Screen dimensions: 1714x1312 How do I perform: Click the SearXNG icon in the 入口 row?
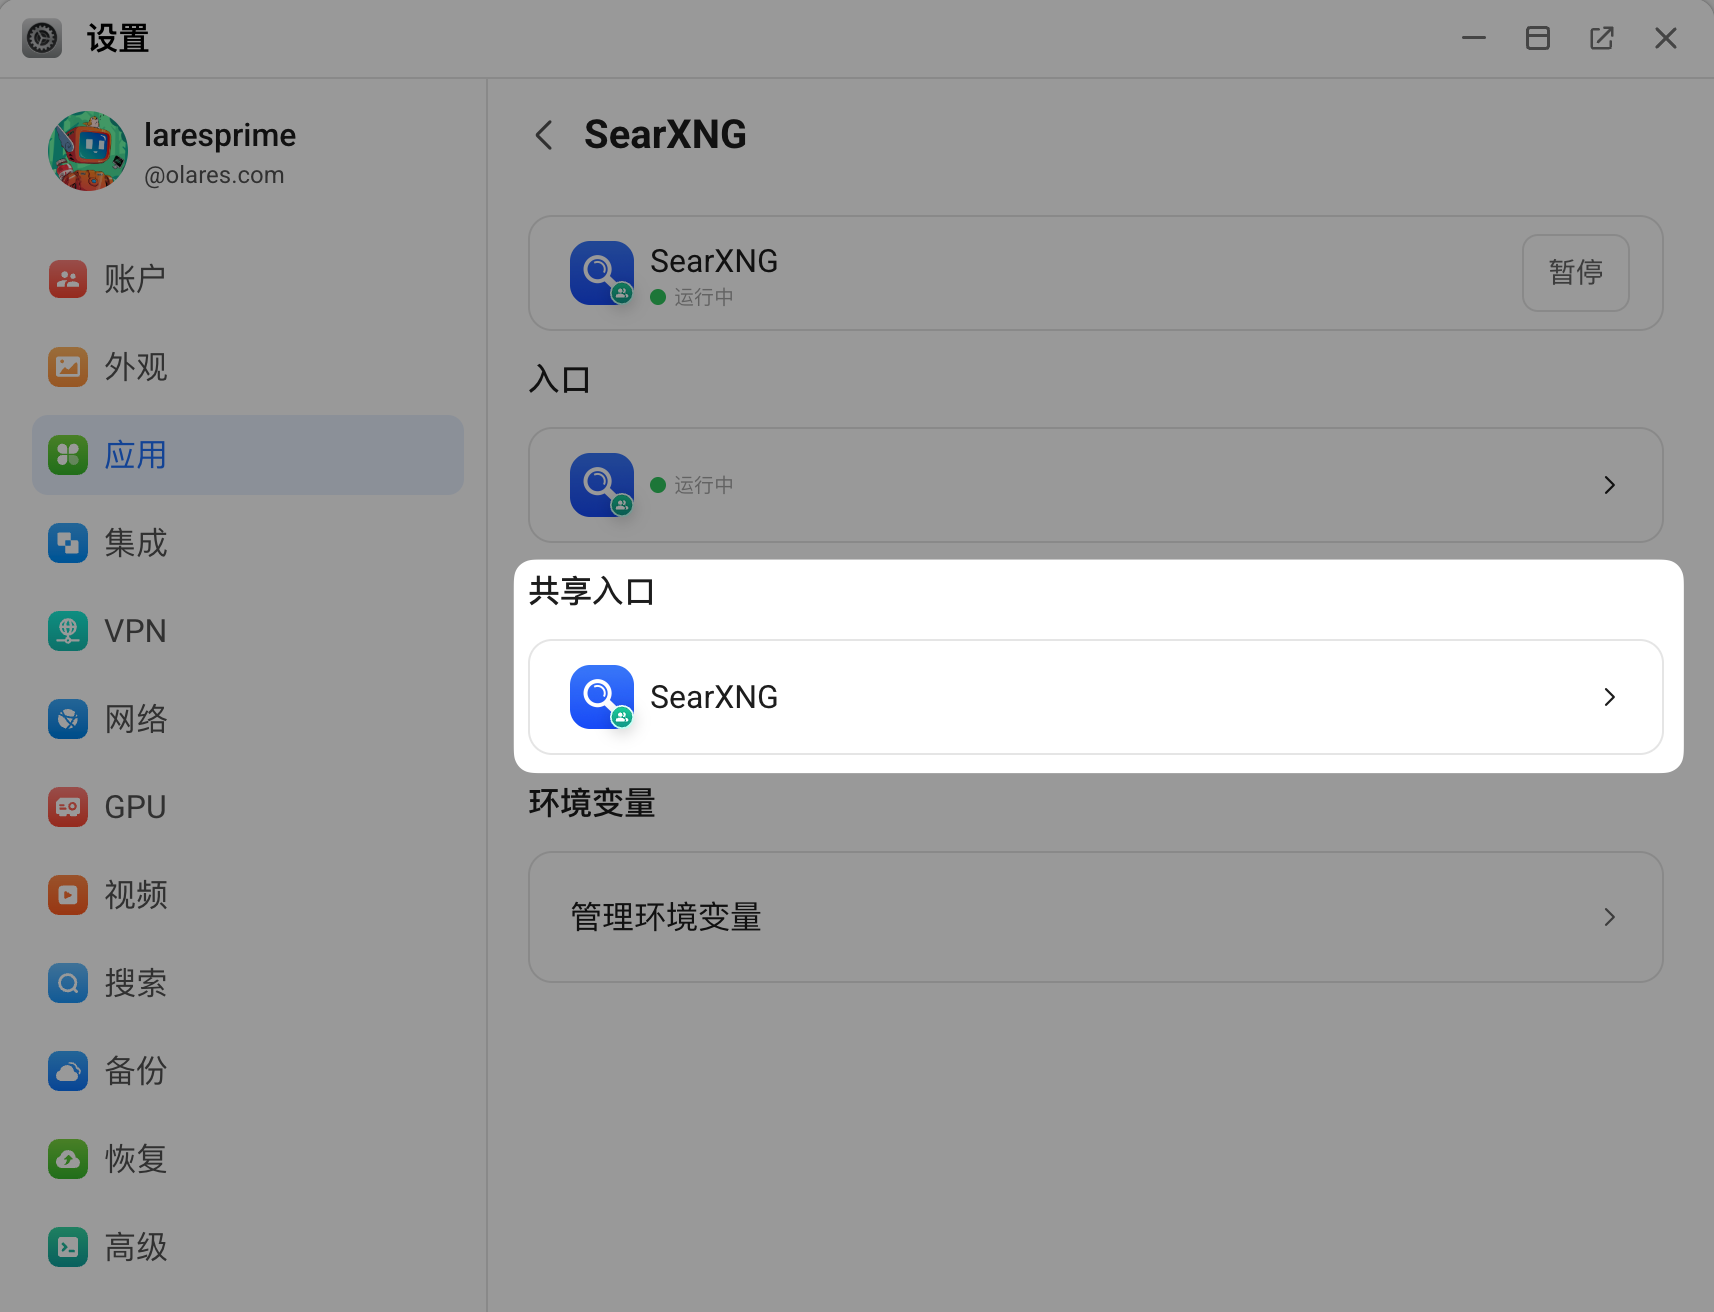coord(602,485)
